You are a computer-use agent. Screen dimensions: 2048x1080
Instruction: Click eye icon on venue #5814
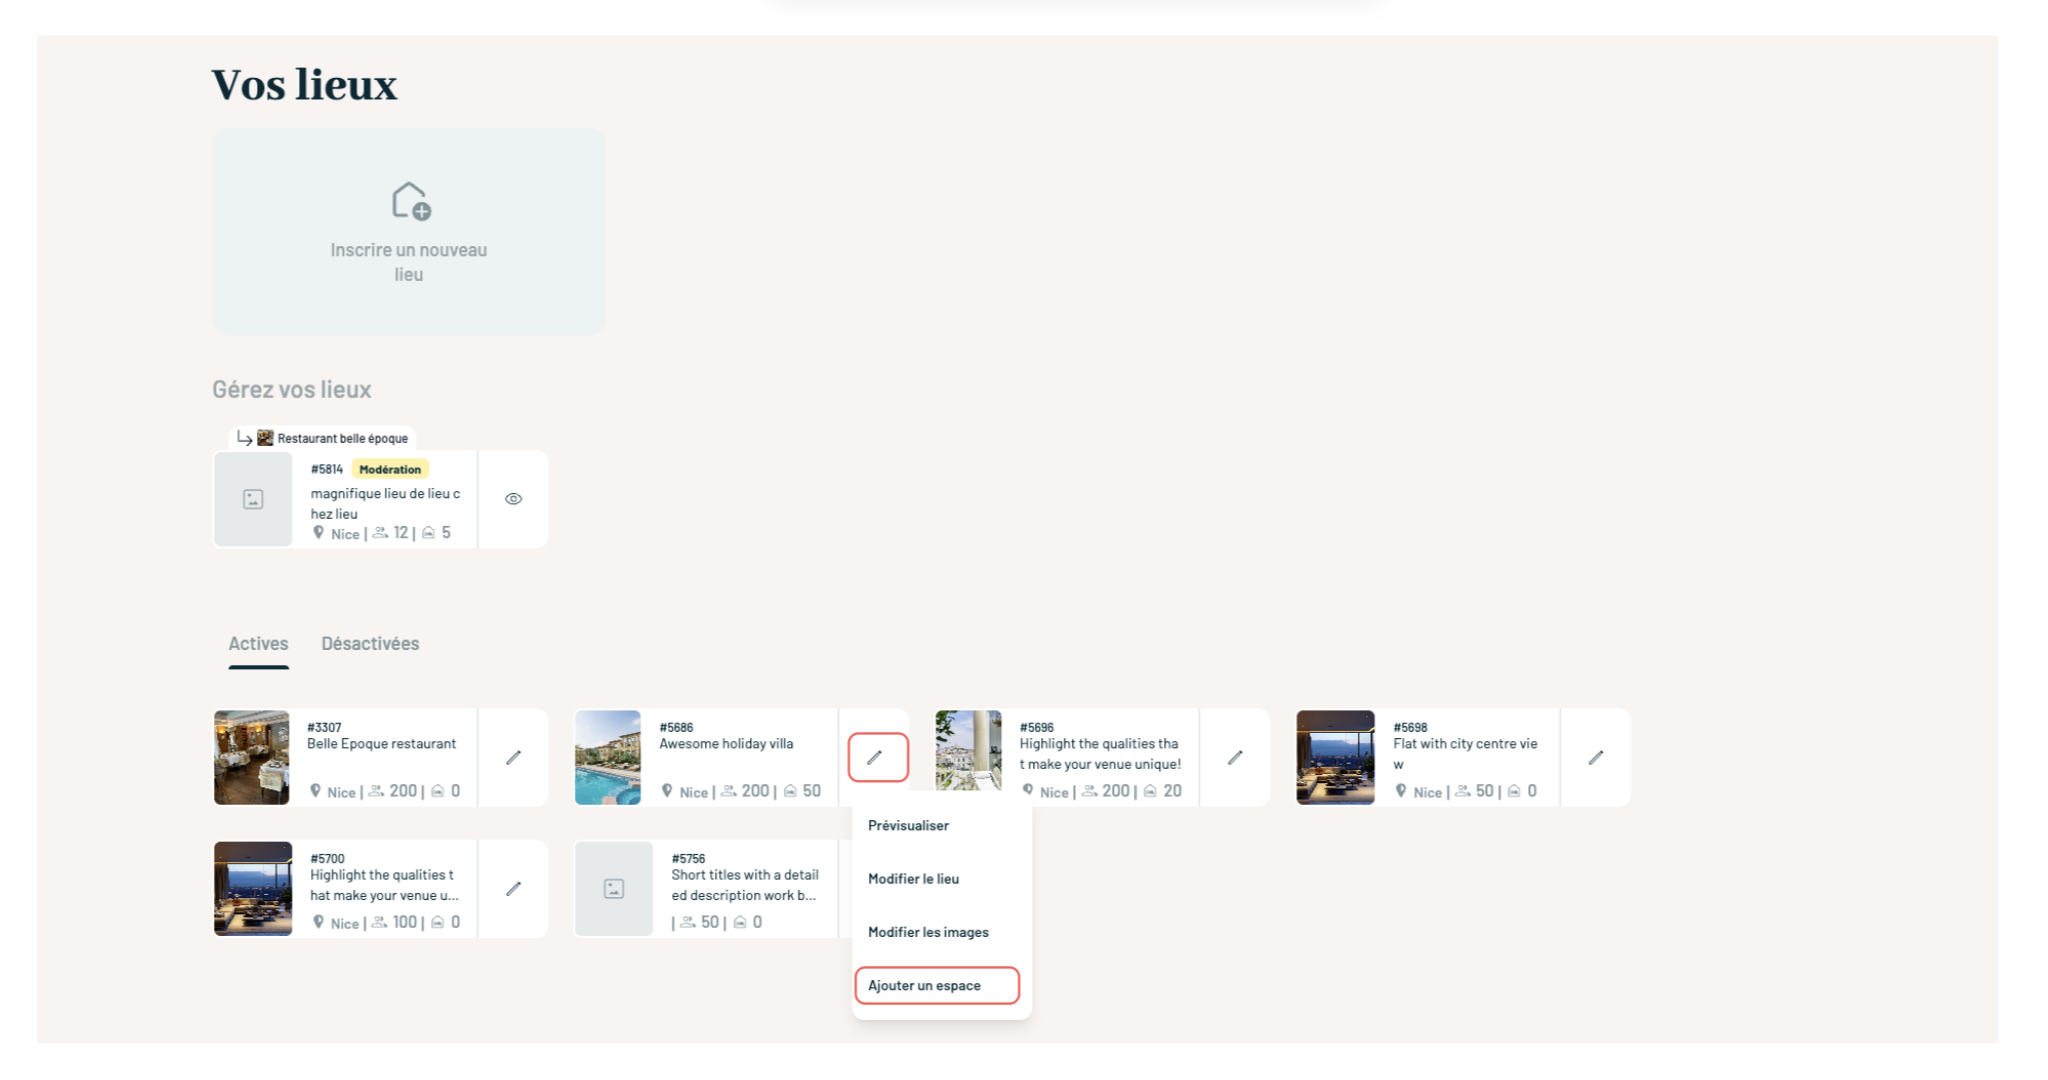(513, 499)
